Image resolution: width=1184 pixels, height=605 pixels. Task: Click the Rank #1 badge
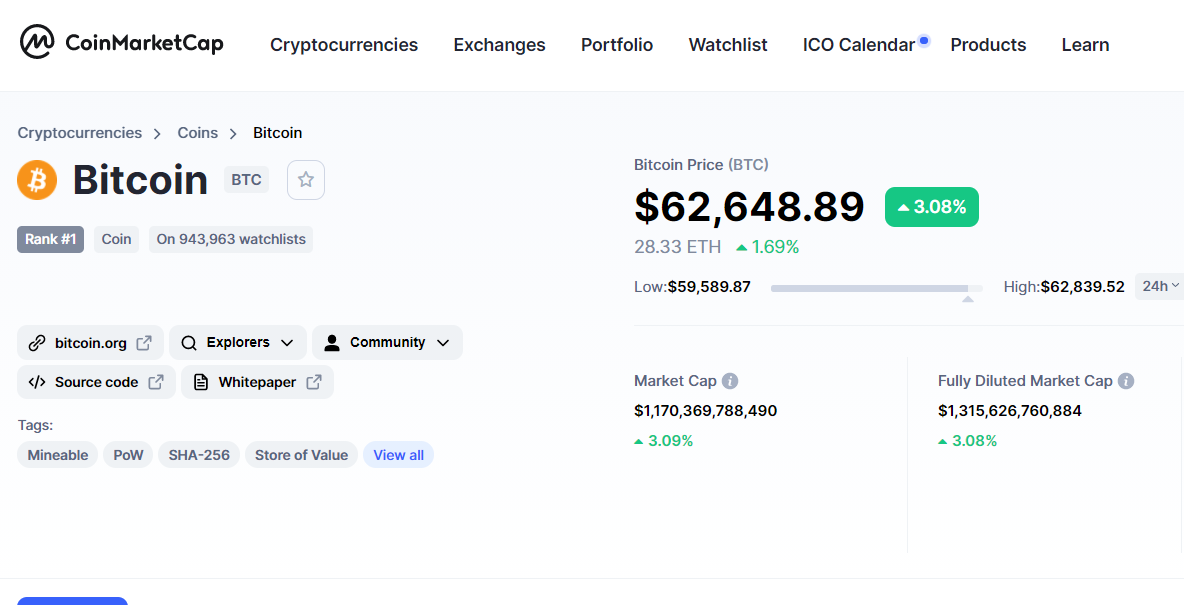click(x=51, y=239)
